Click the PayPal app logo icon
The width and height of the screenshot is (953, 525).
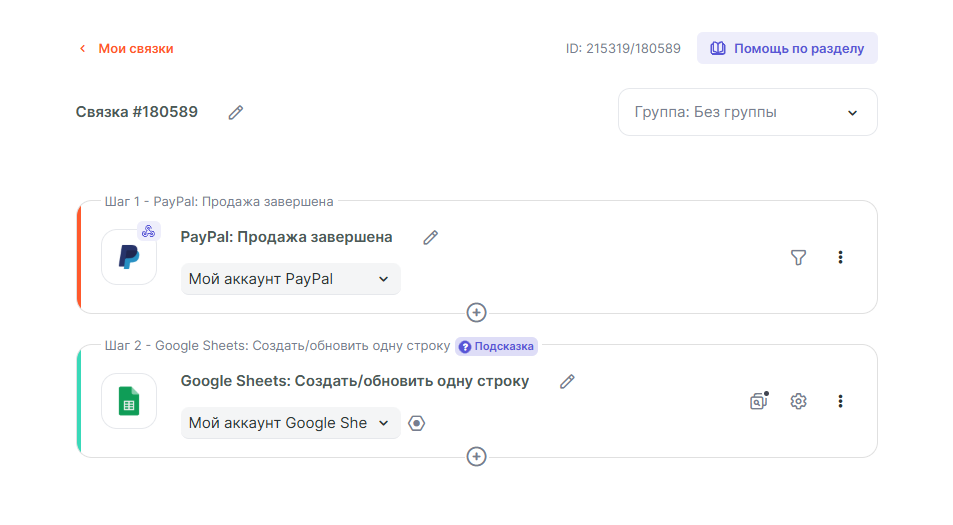coord(129,257)
